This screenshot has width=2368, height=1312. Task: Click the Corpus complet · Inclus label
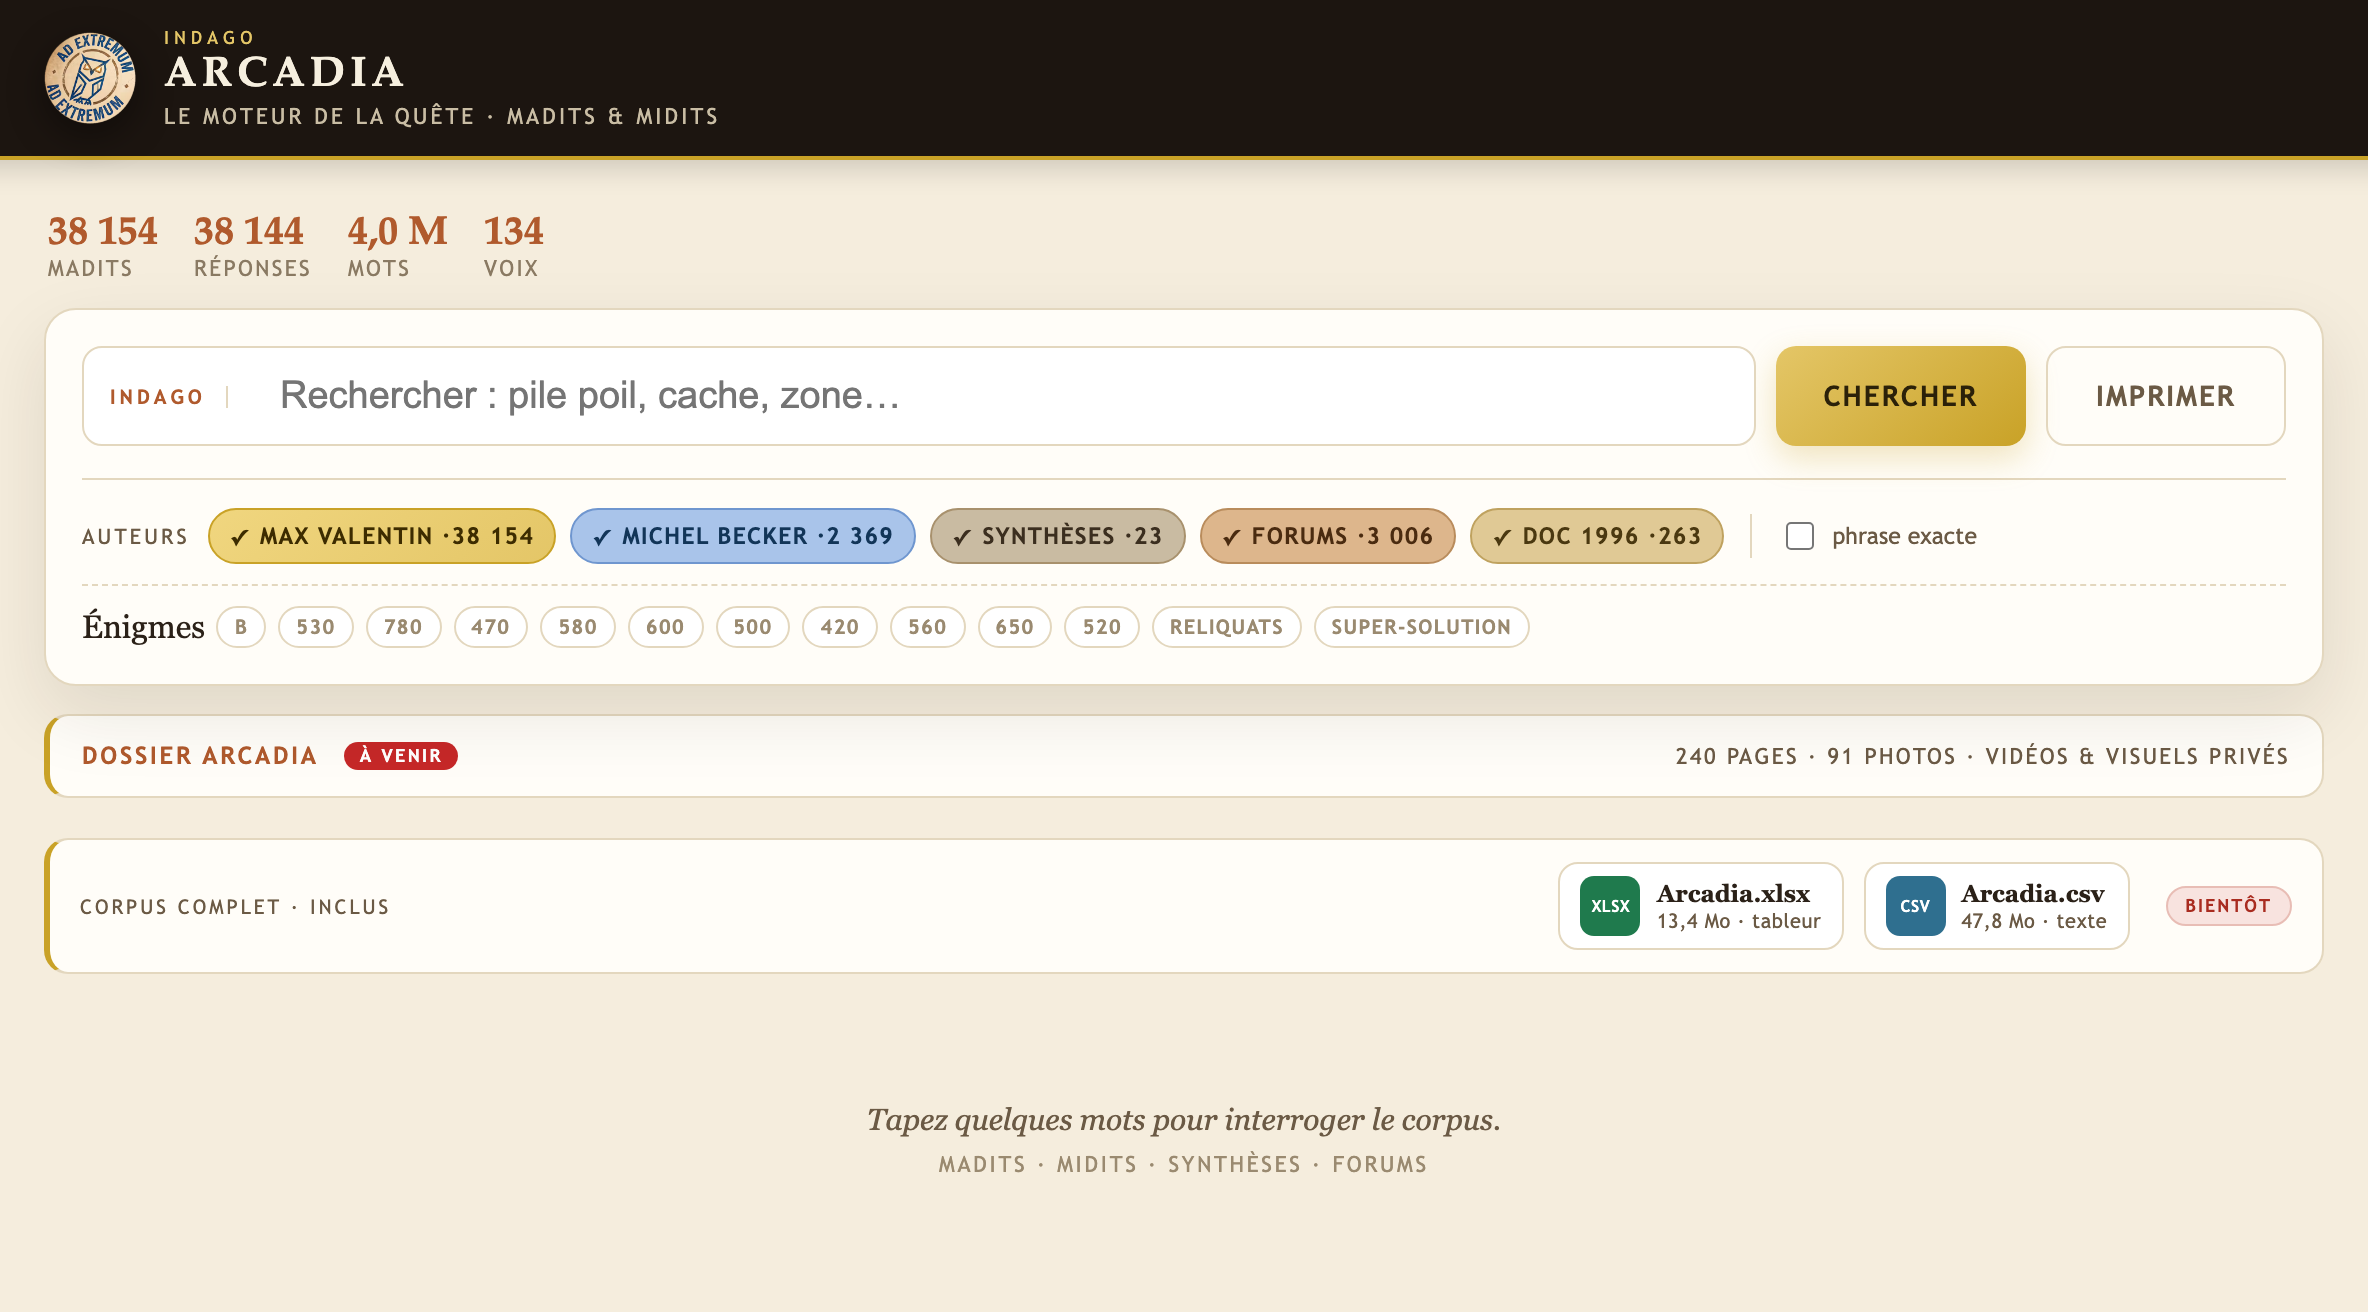coord(235,907)
